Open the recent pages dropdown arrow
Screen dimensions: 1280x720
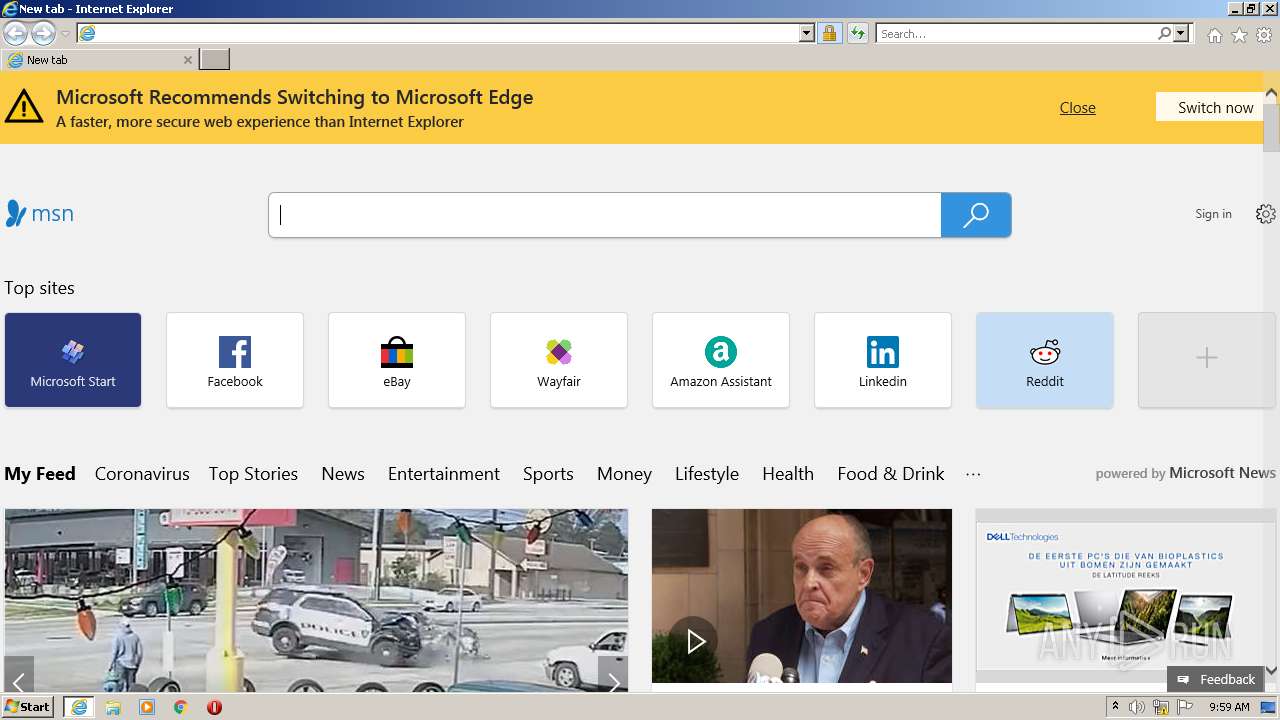(x=65, y=34)
